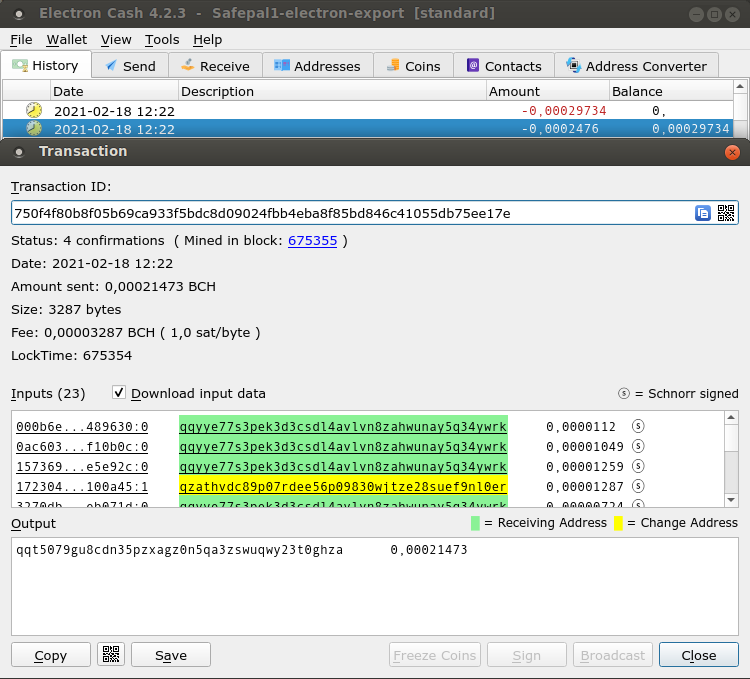Viewport: 750px width, 679px height.
Task: Click the Addresses tab icon
Action: click(282, 65)
